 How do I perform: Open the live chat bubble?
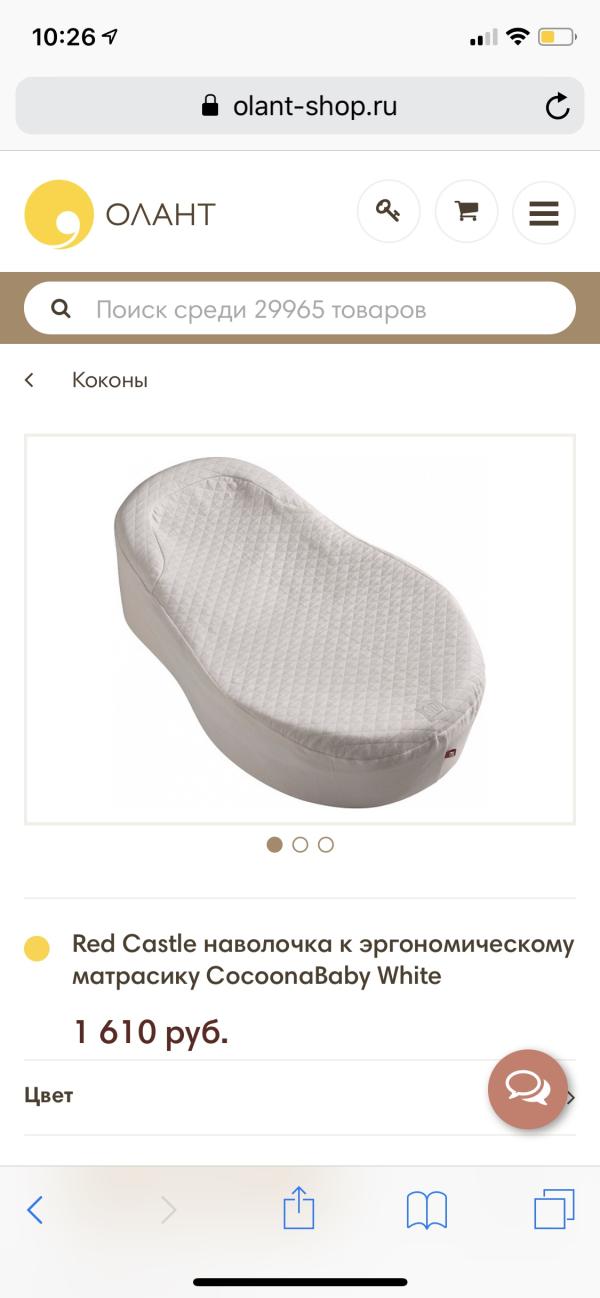coord(528,1090)
